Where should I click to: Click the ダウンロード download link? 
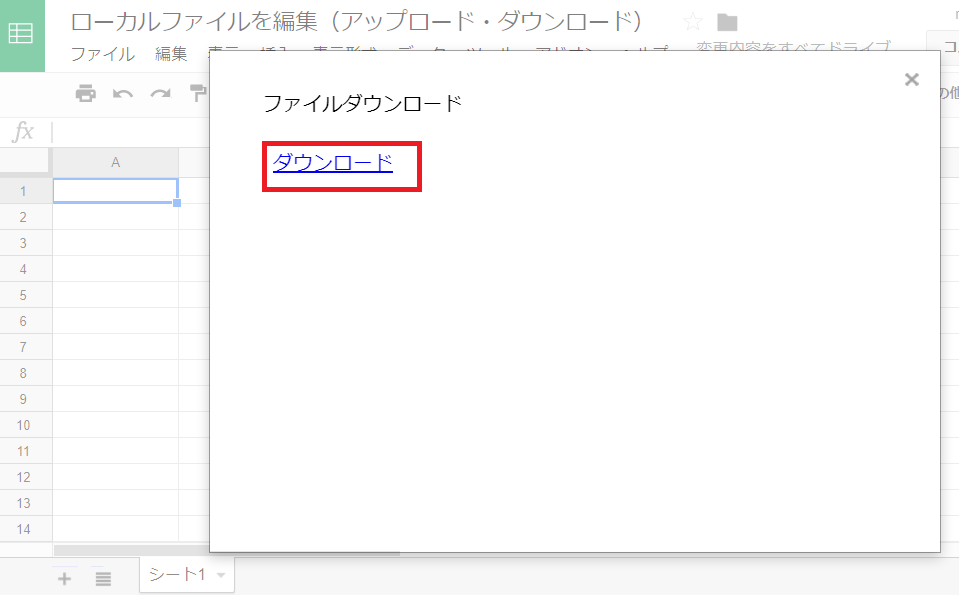(x=333, y=163)
